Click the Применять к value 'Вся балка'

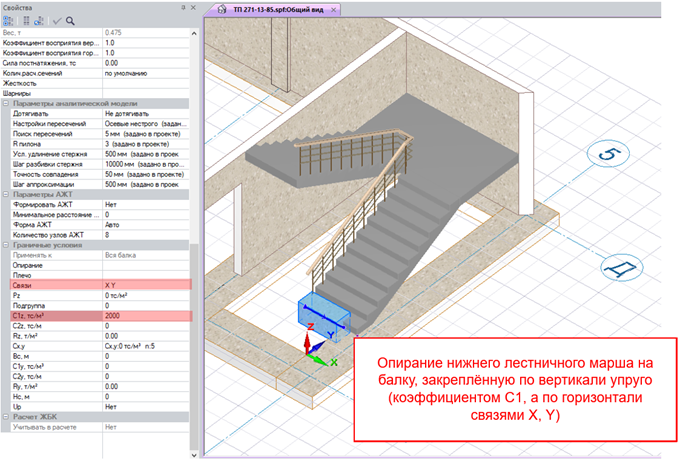(x=146, y=255)
